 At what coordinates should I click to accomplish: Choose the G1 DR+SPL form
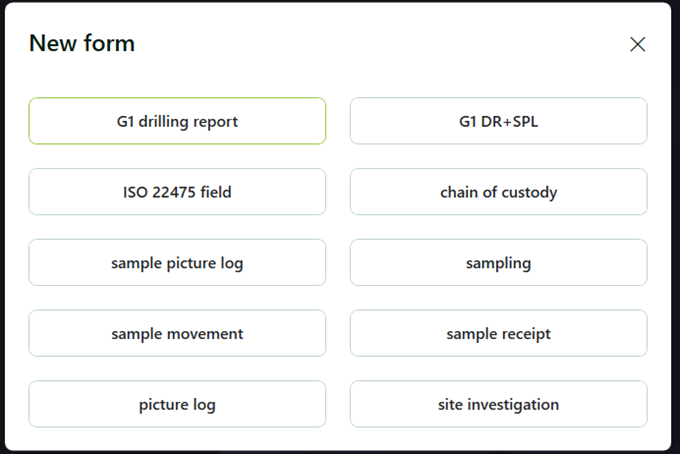pyautogui.click(x=498, y=121)
